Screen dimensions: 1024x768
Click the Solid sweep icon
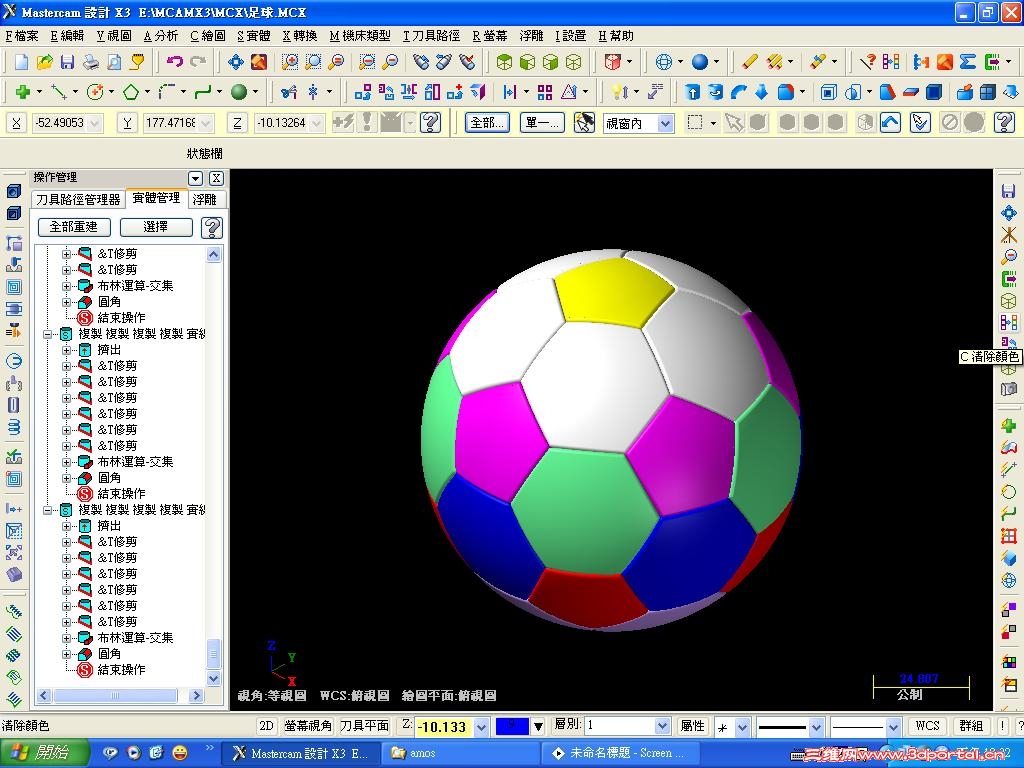pyautogui.click(x=739, y=92)
